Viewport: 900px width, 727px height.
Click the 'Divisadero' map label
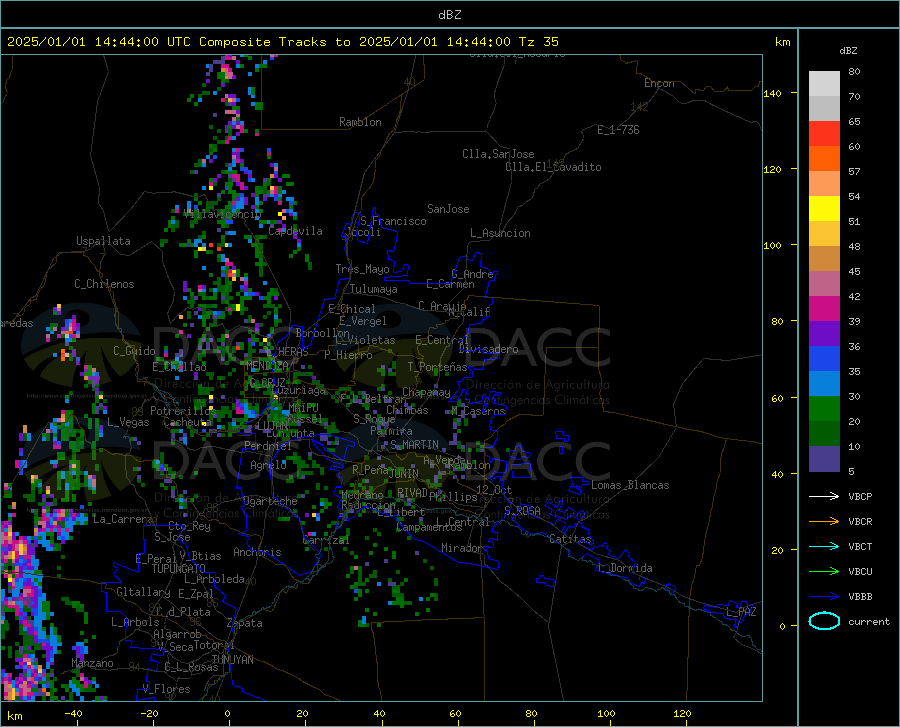coord(488,349)
